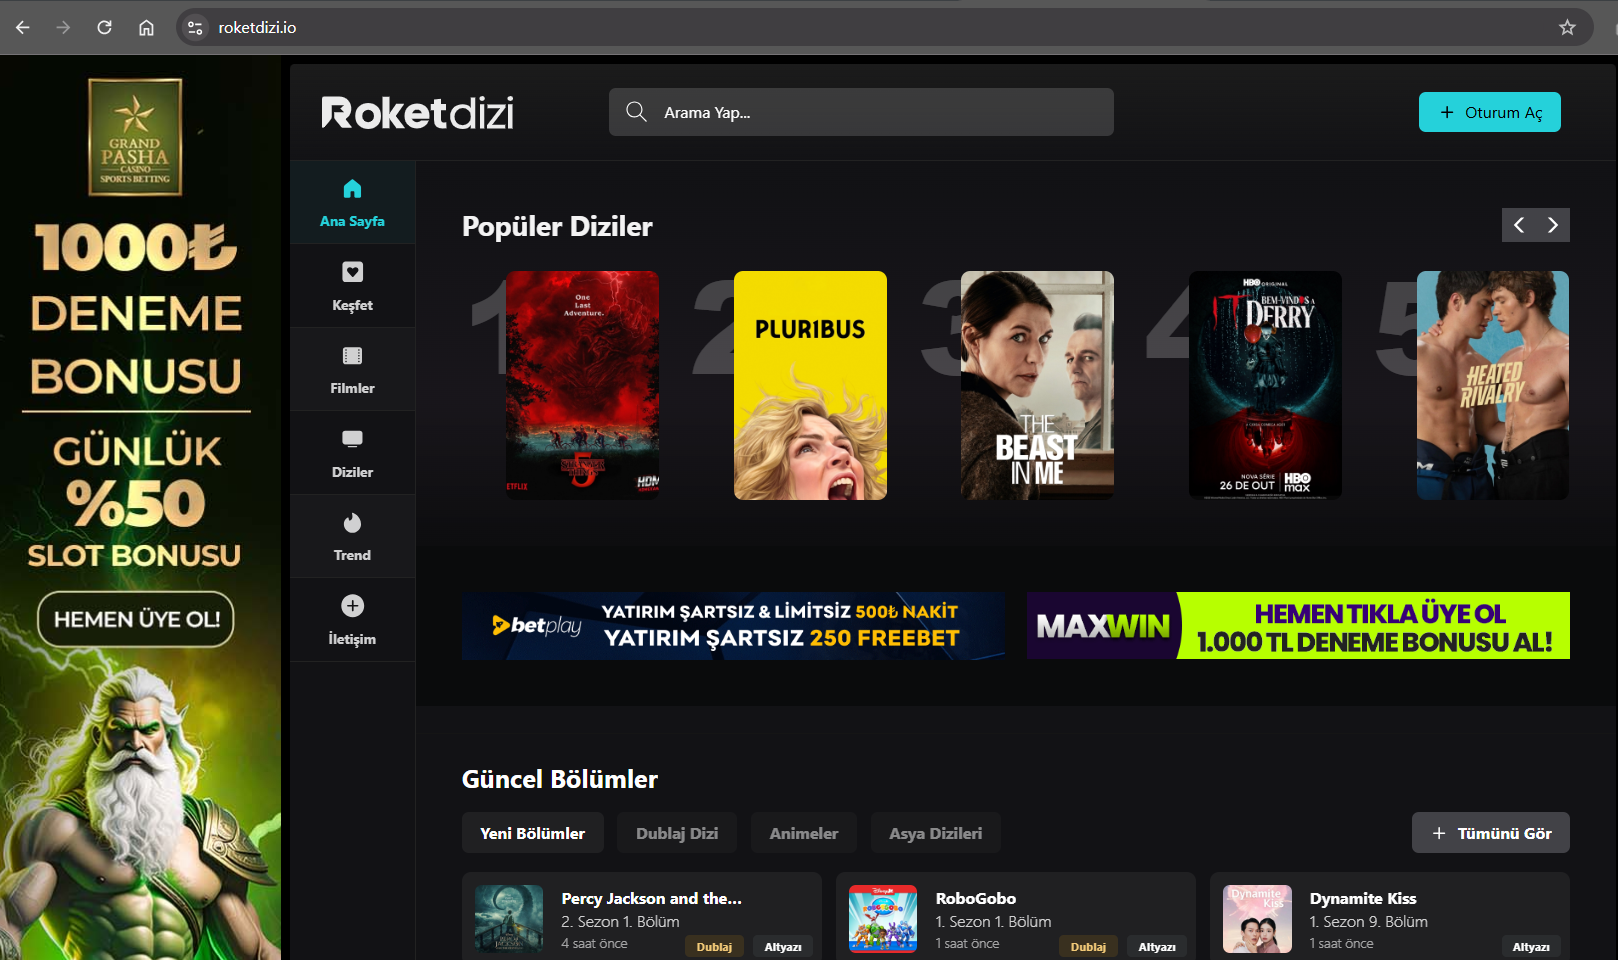Viewport: 1618px width, 960px height.
Task: Open the Pluribus poster
Action: pyautogui.click(x=810, y=385)
